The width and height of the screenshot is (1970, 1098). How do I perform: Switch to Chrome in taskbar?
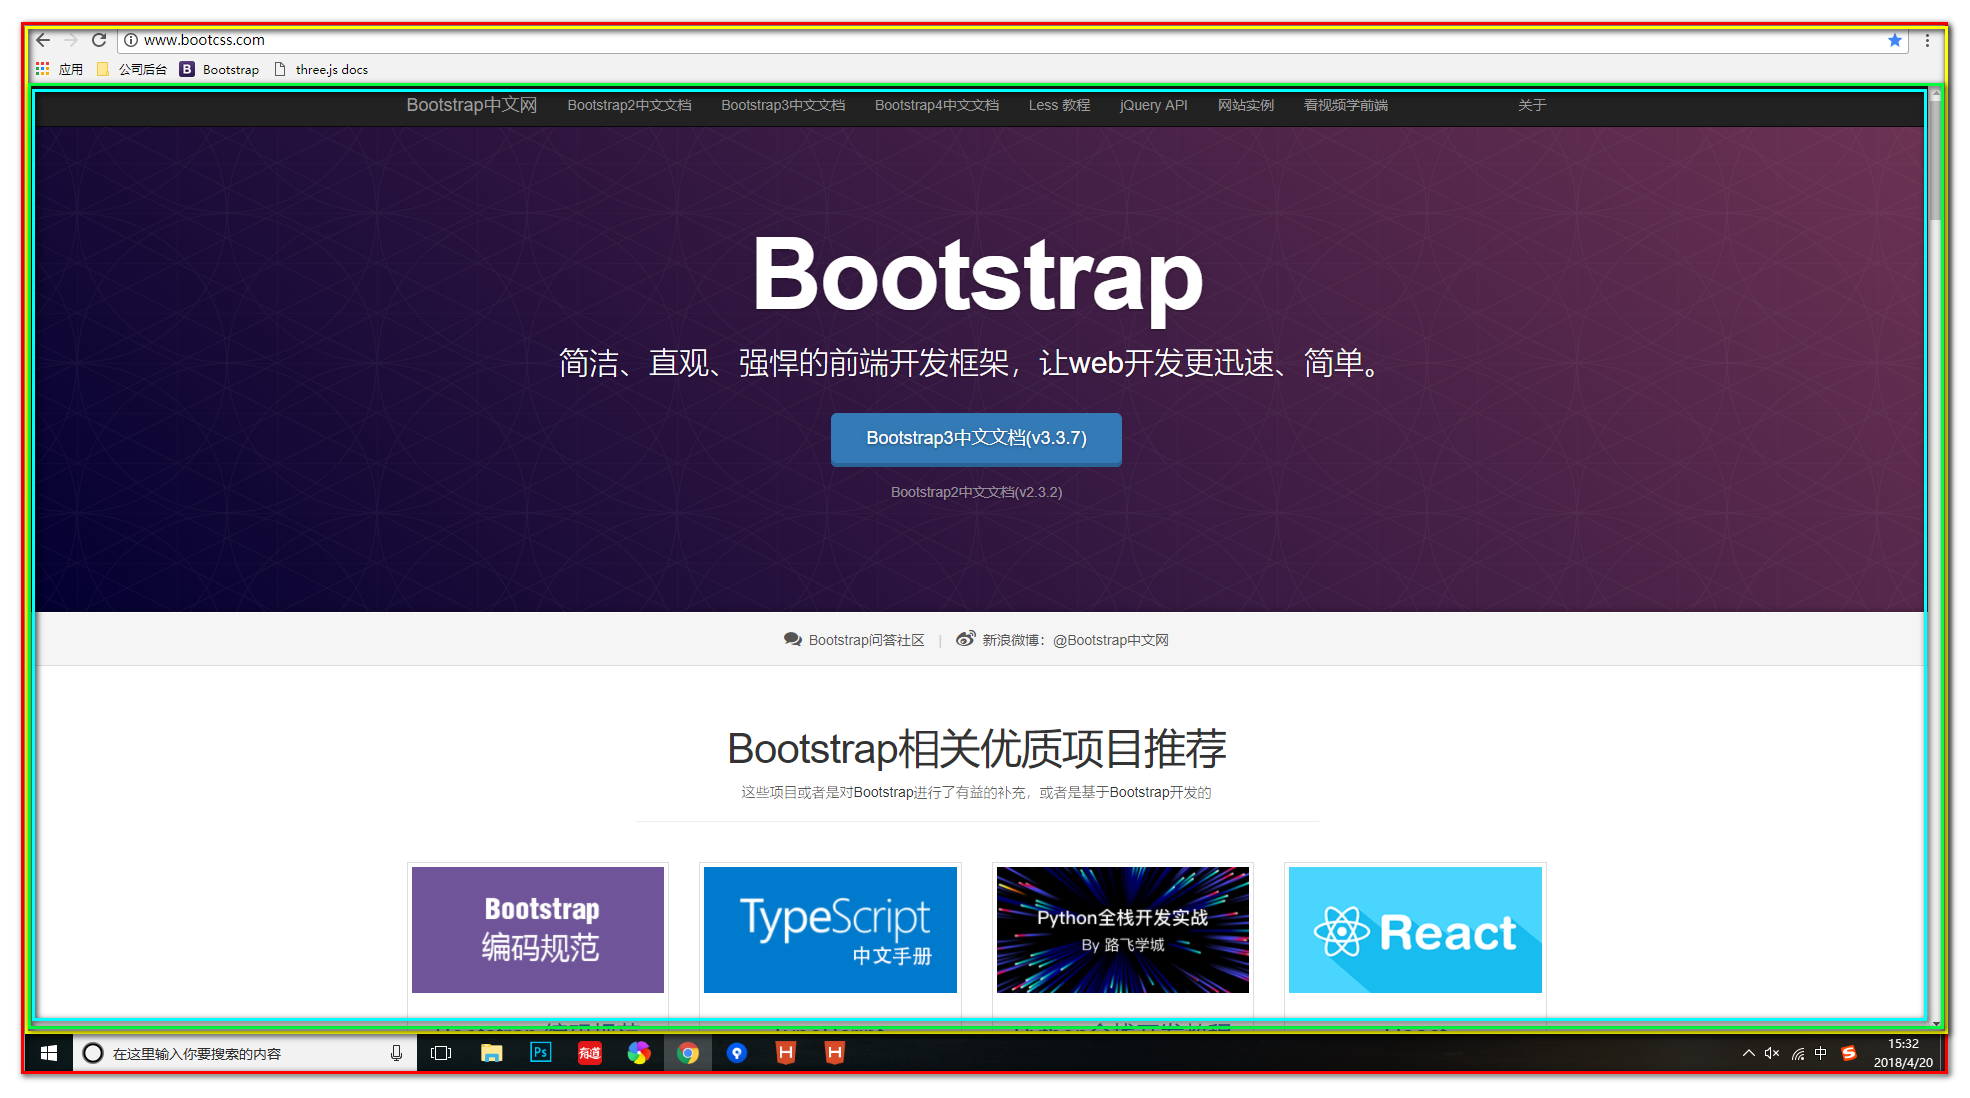coord(688,1053)
